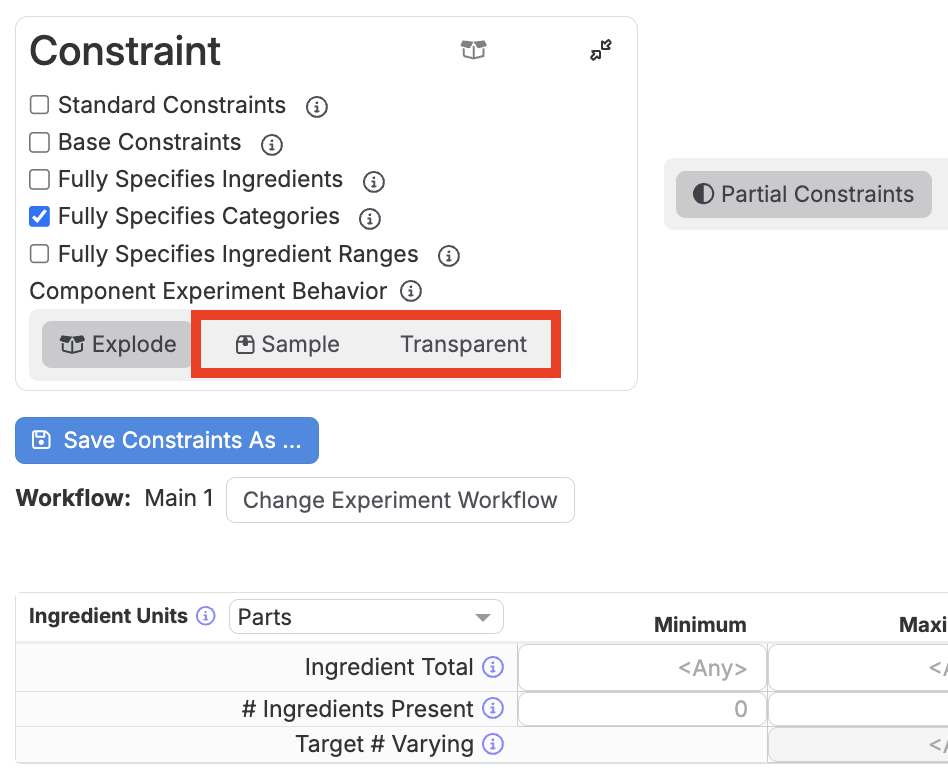This screenshot has width=948, height=772.
Task: Open info icon next to Standard Constraints
Action: click(317, 107)
